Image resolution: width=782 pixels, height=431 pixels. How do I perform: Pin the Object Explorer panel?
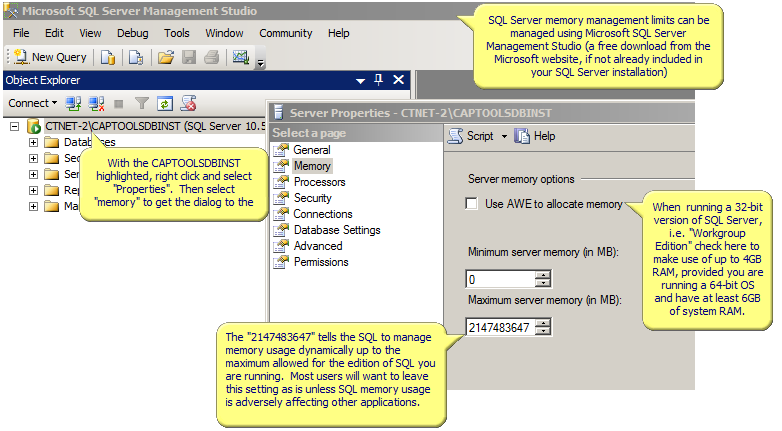[378, 80]
